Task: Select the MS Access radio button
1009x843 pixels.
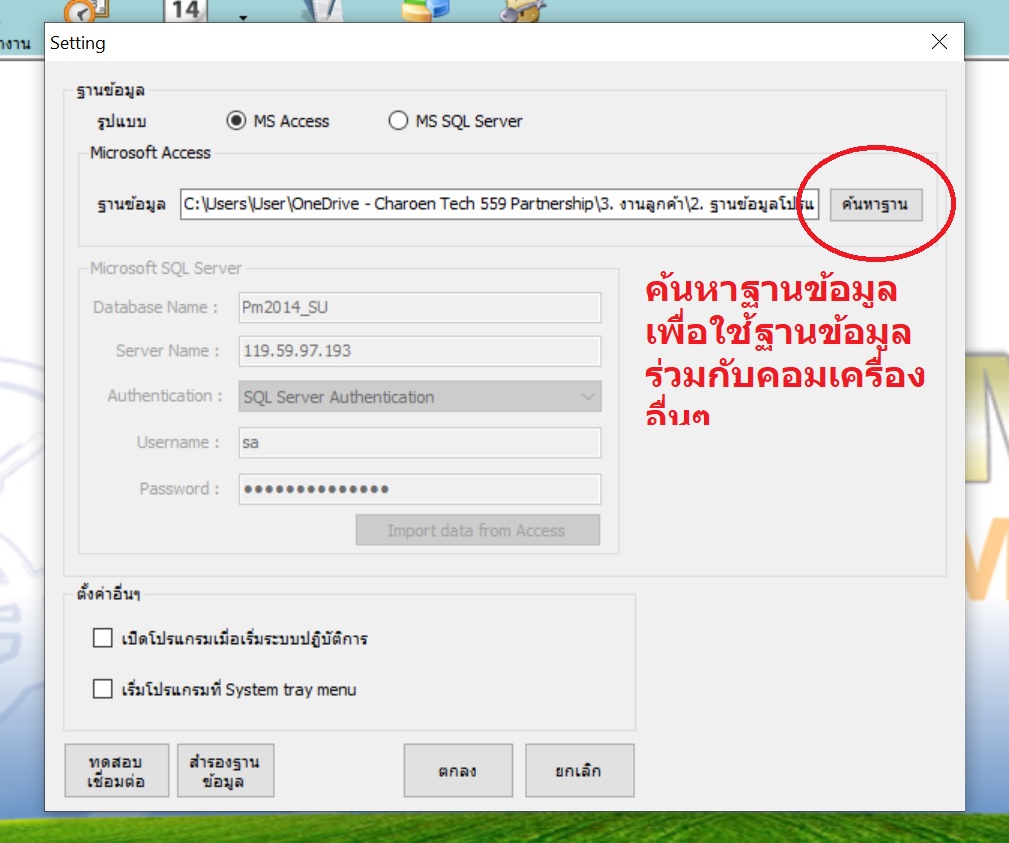Action: (x=236, y=121)
